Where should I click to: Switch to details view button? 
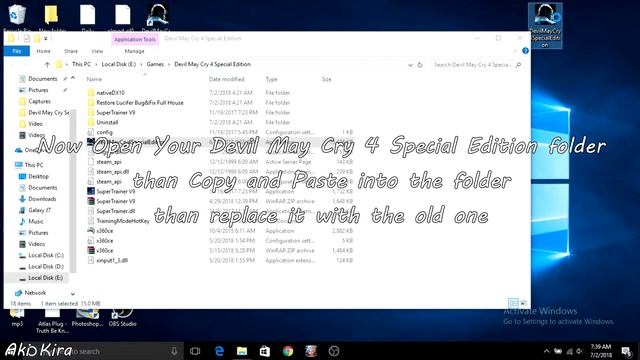513,303
